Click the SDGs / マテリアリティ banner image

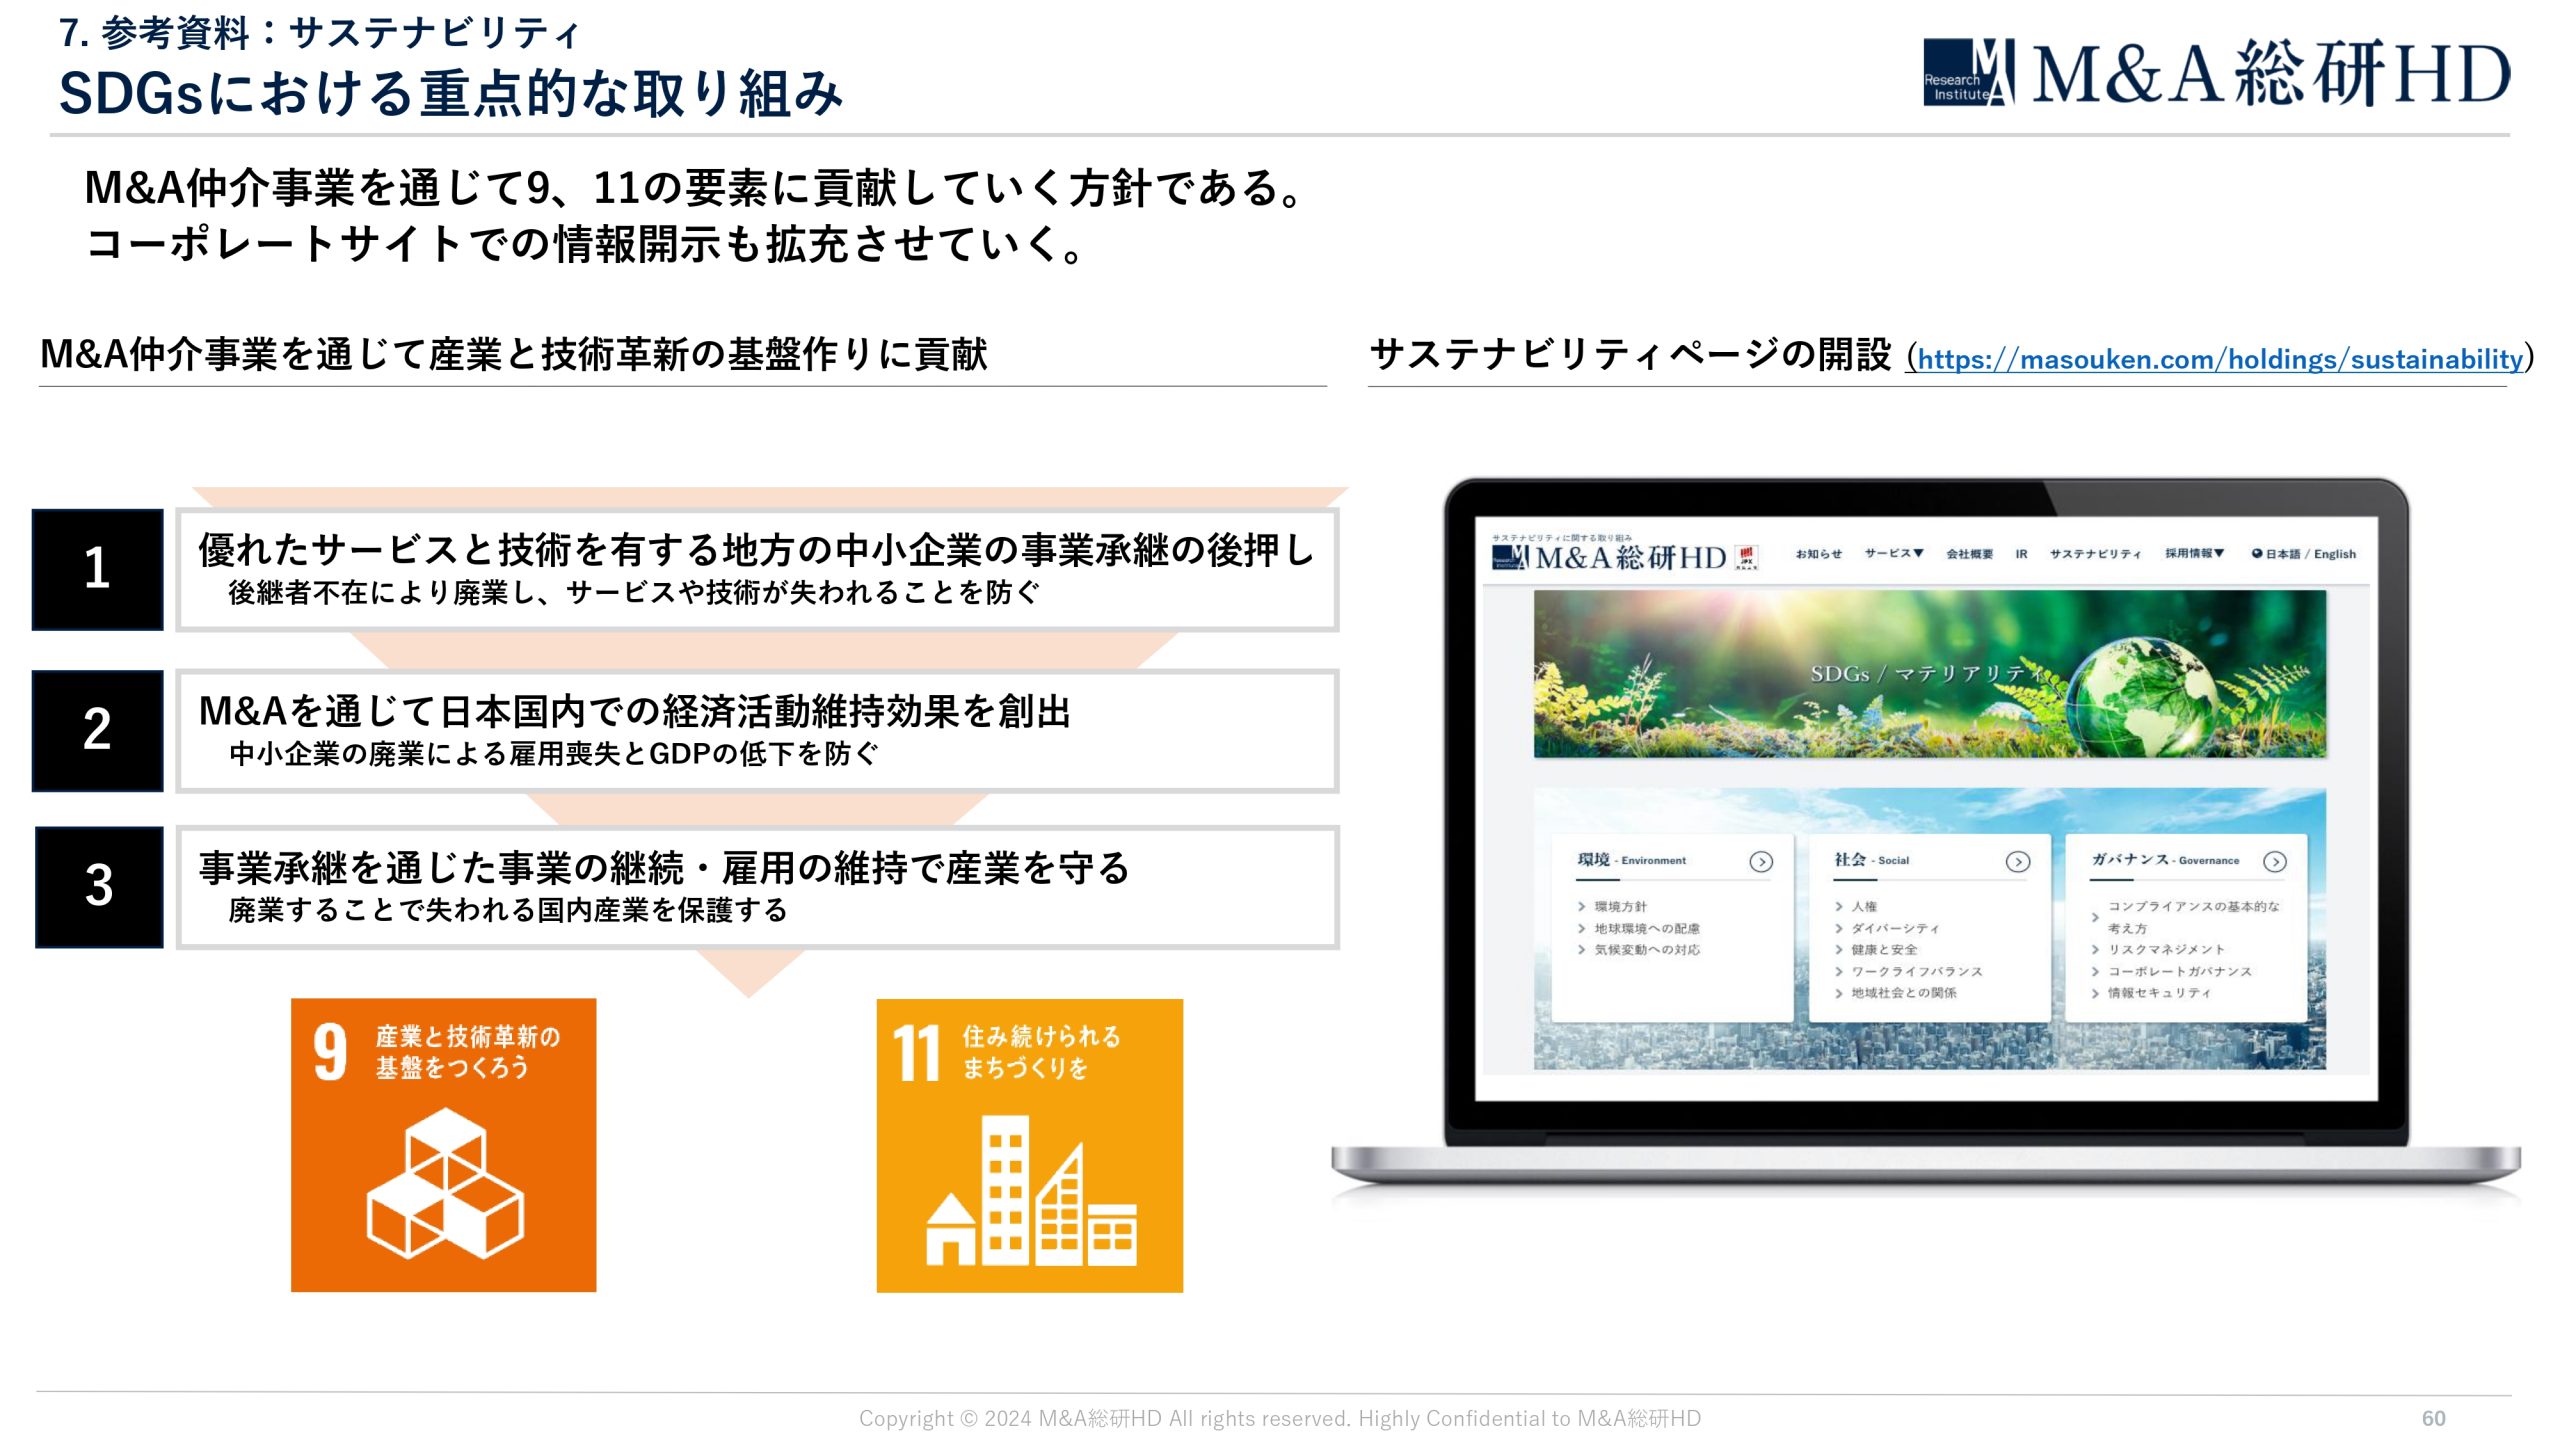1929,673
